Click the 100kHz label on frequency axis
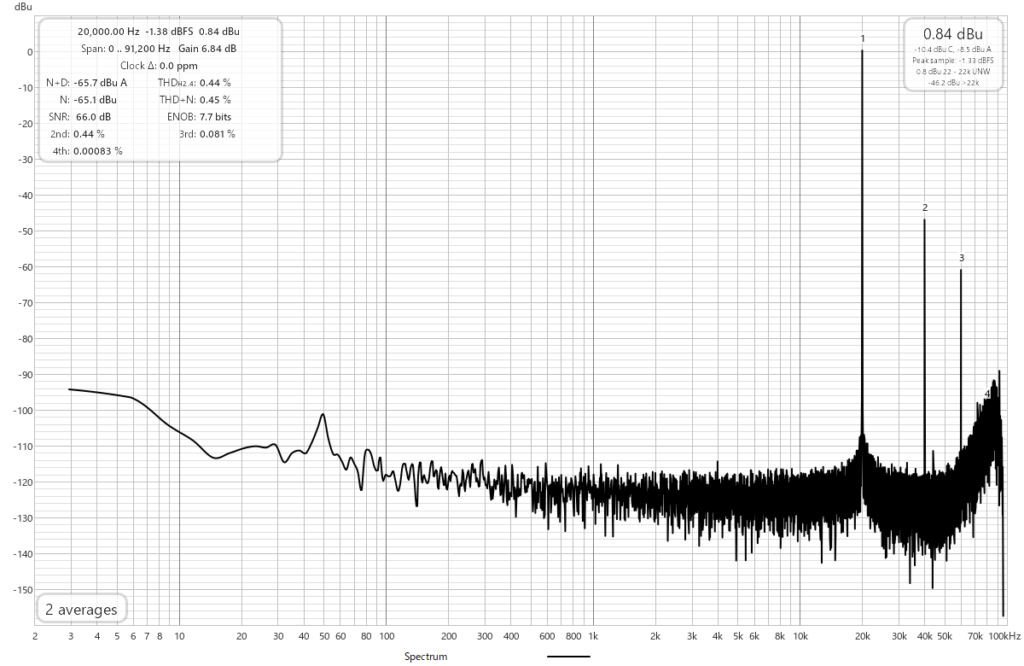The height and width of the screenshot is (666, 1024). [x=1004, y=636]
